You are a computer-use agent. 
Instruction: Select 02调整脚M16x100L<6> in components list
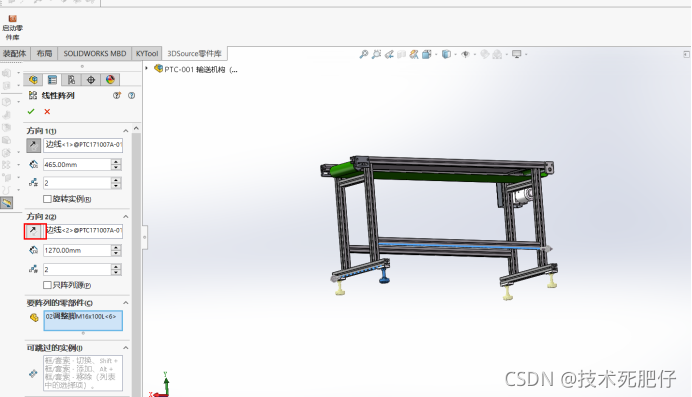81,316
